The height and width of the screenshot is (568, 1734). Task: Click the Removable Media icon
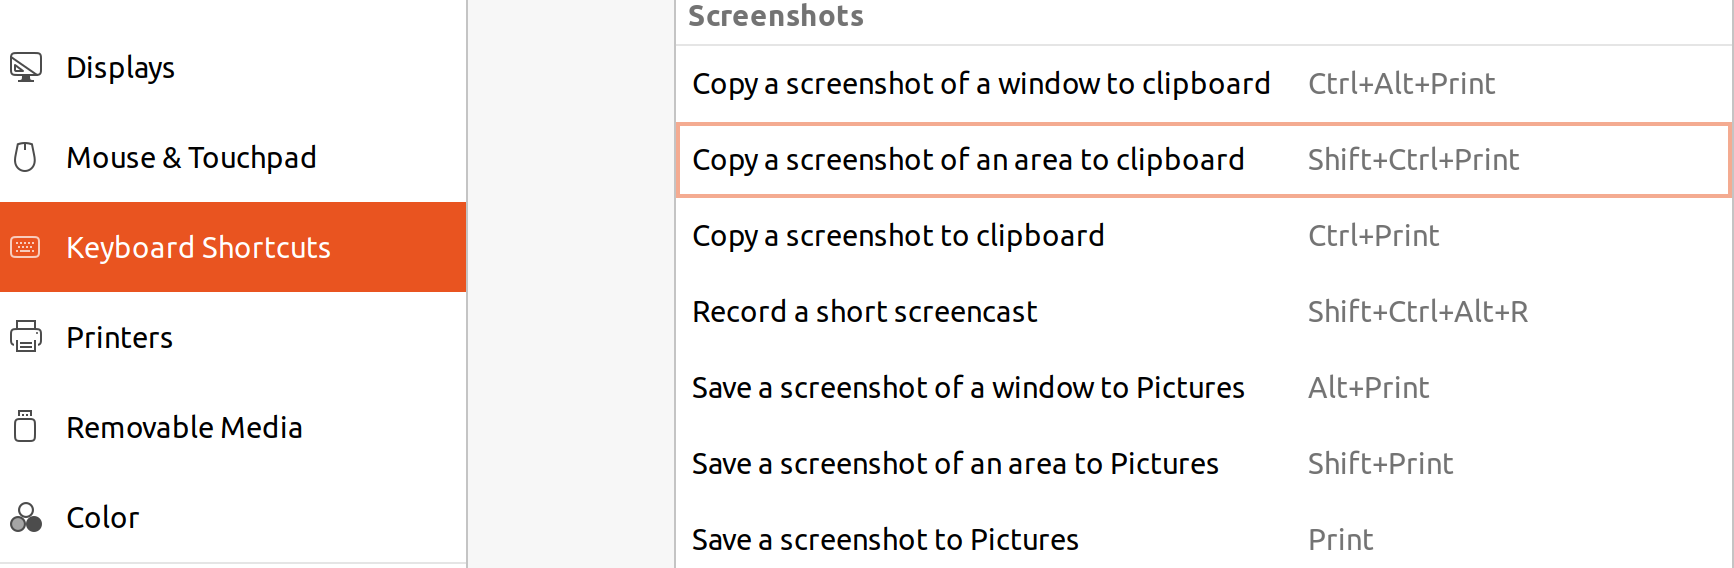(26, 427)
